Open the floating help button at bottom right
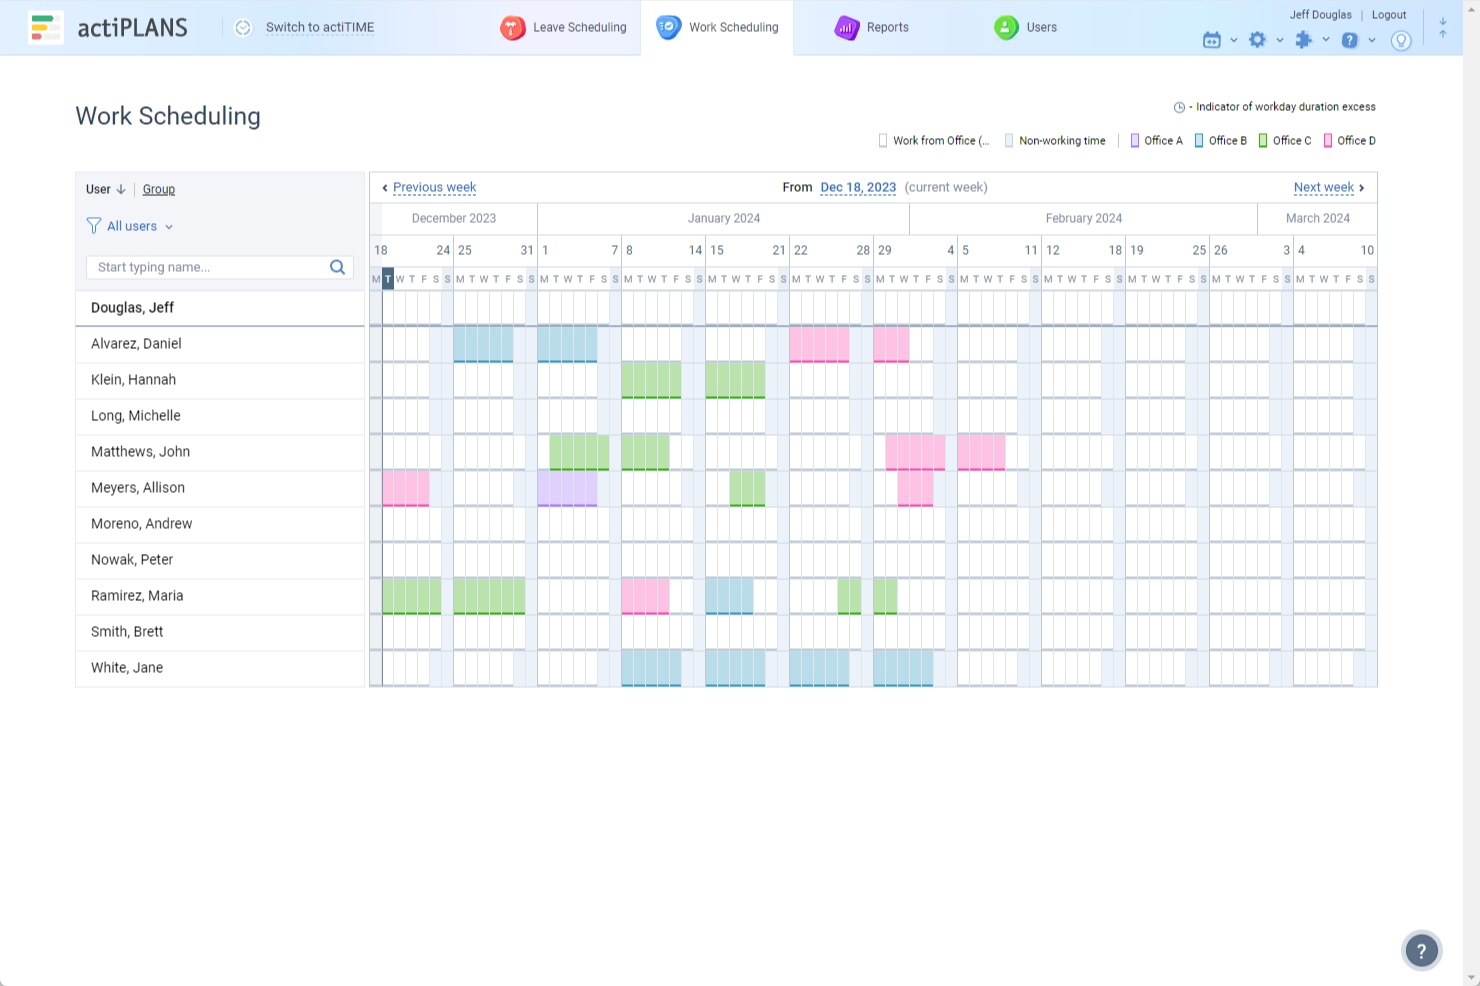Viewport: 1480px width, 986px height. pos(1421,951)
